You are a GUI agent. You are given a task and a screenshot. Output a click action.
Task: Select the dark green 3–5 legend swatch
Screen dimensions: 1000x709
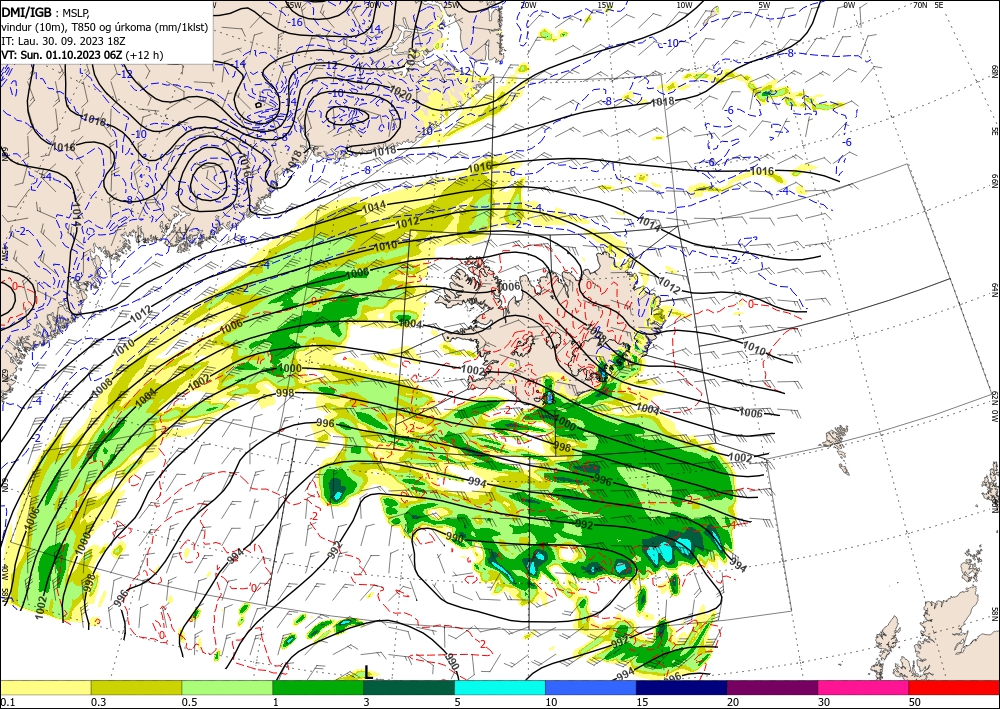click(x=409, y=687)
